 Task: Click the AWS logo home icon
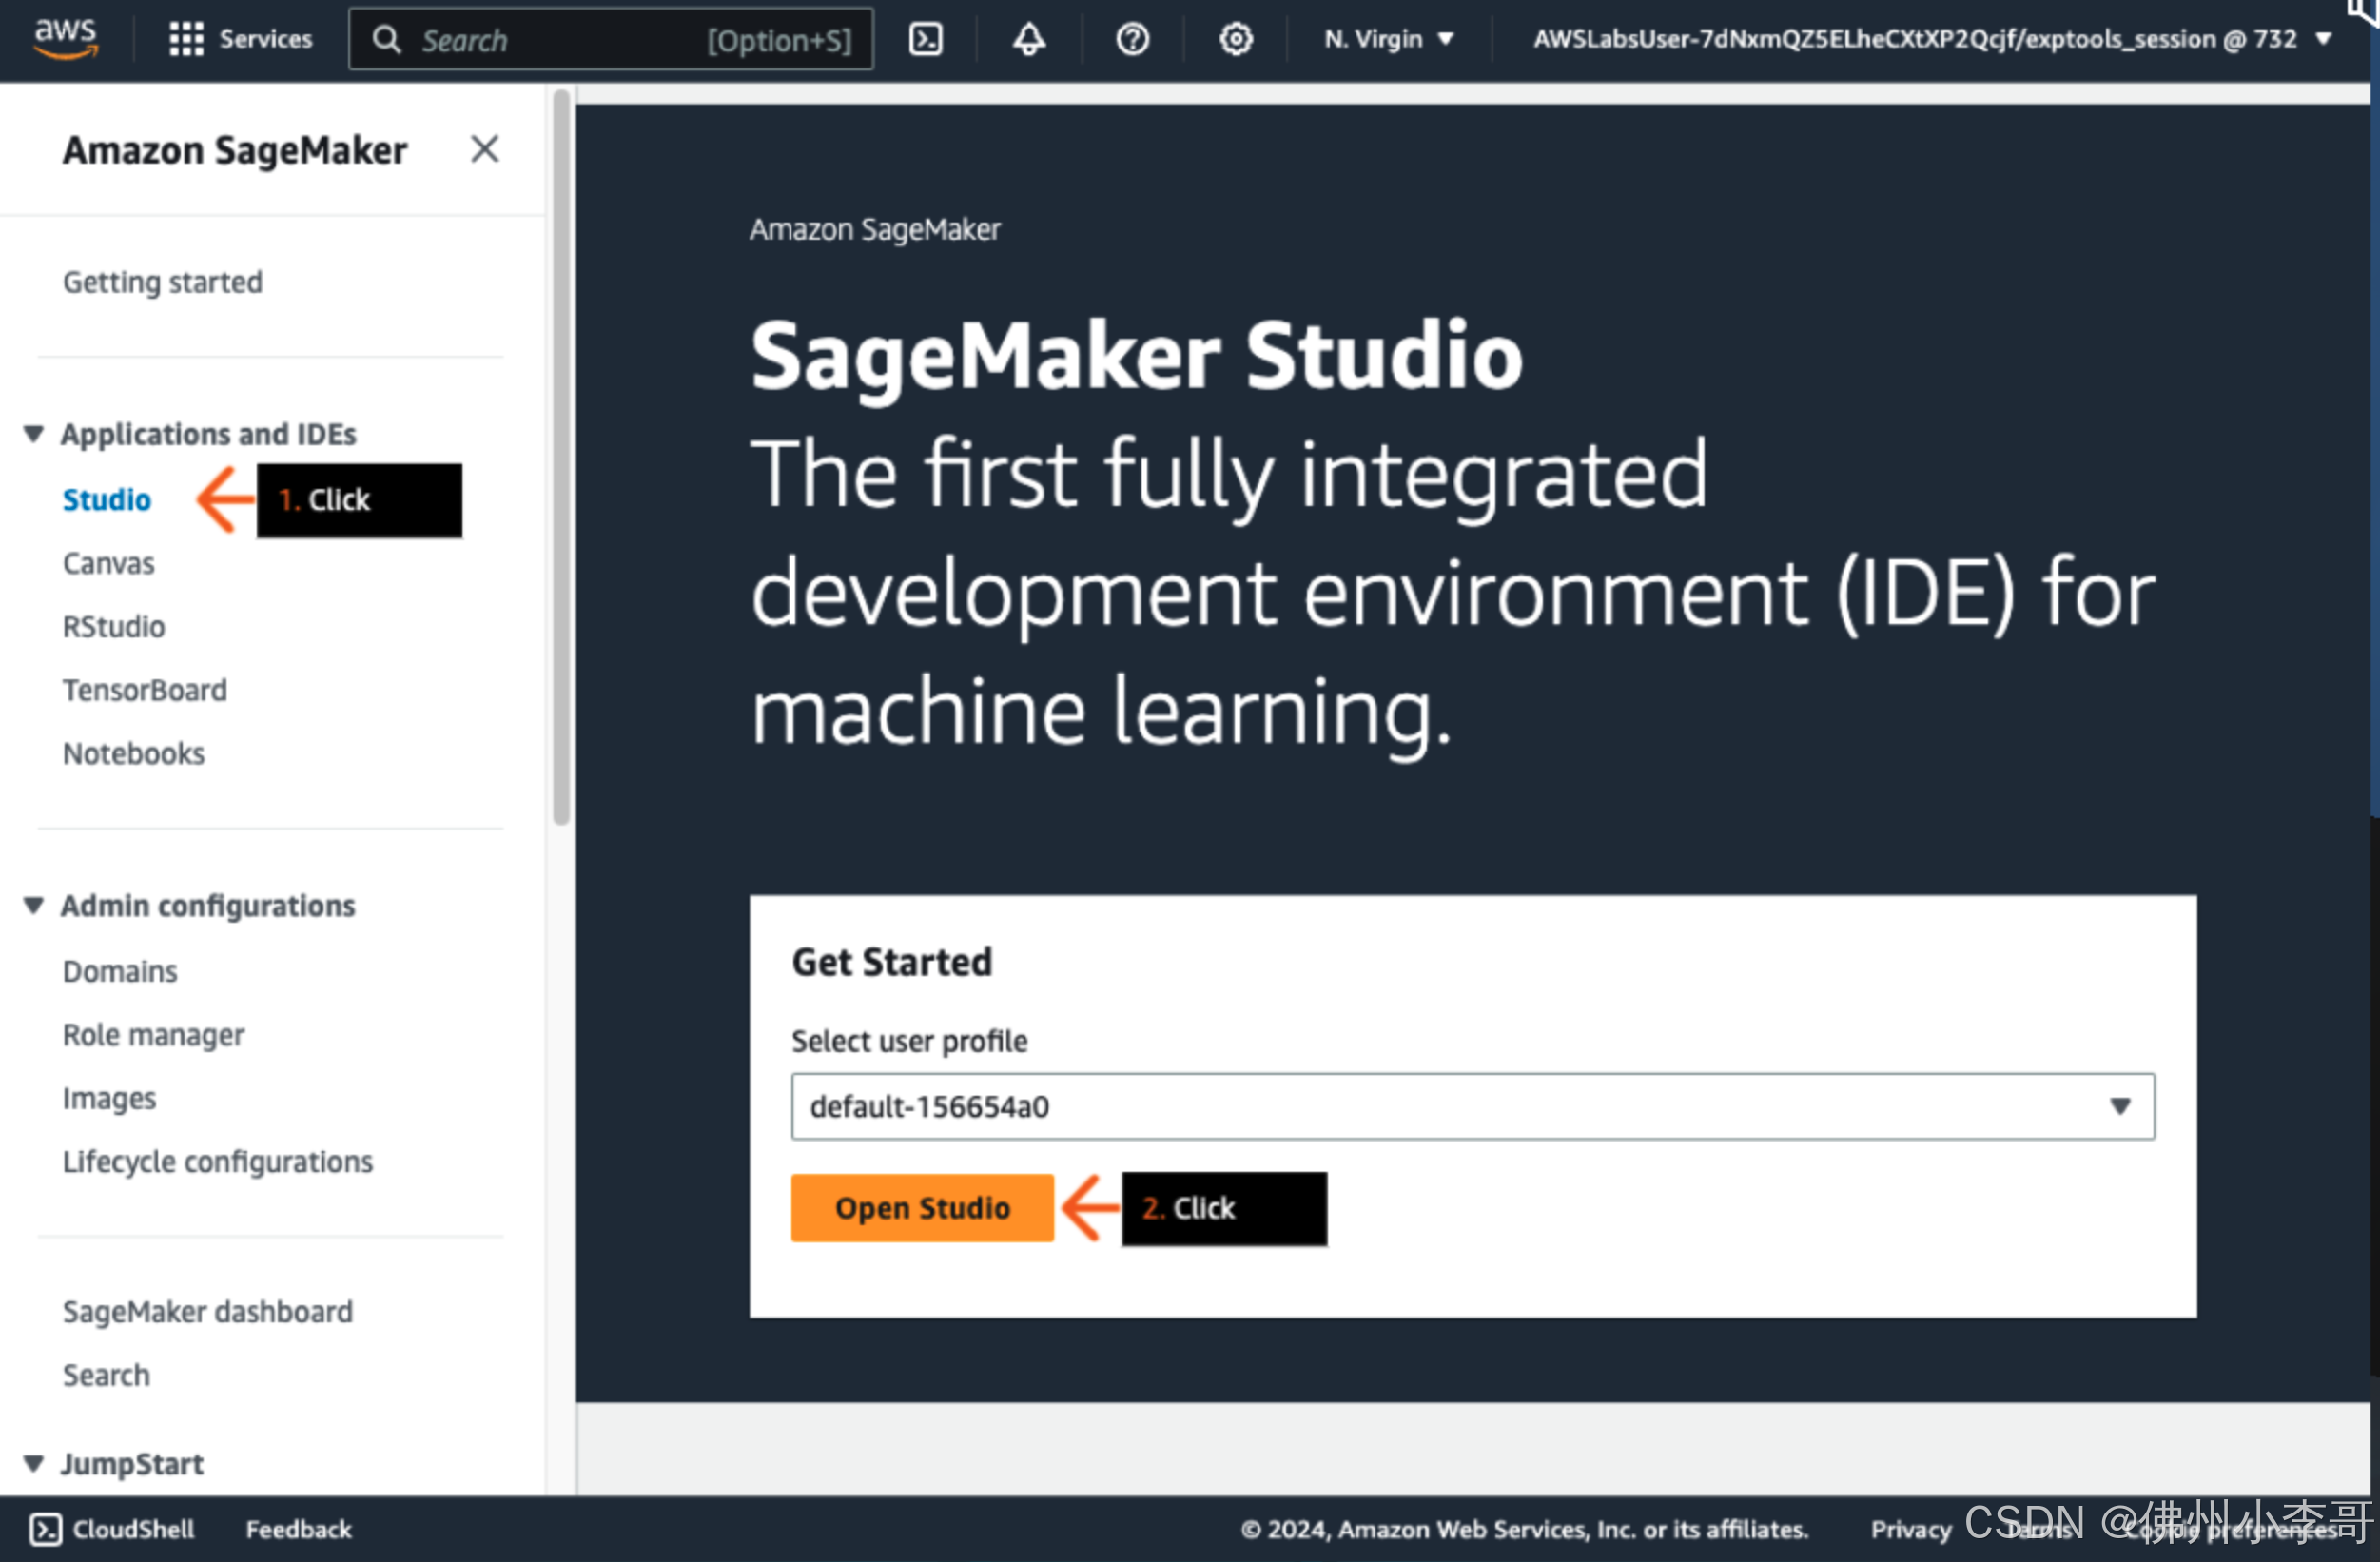point(66,38)
